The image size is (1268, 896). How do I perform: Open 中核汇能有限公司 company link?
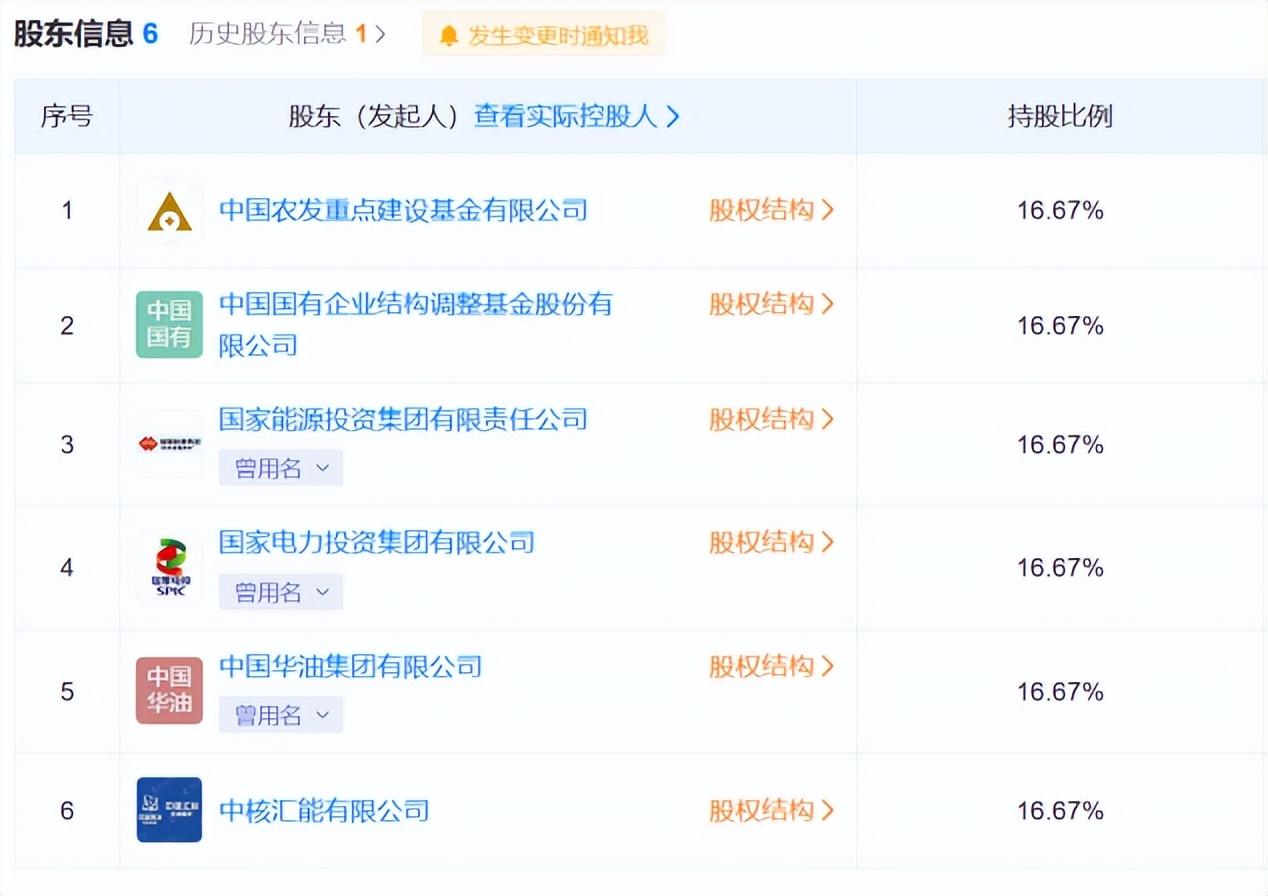[324, 810]
